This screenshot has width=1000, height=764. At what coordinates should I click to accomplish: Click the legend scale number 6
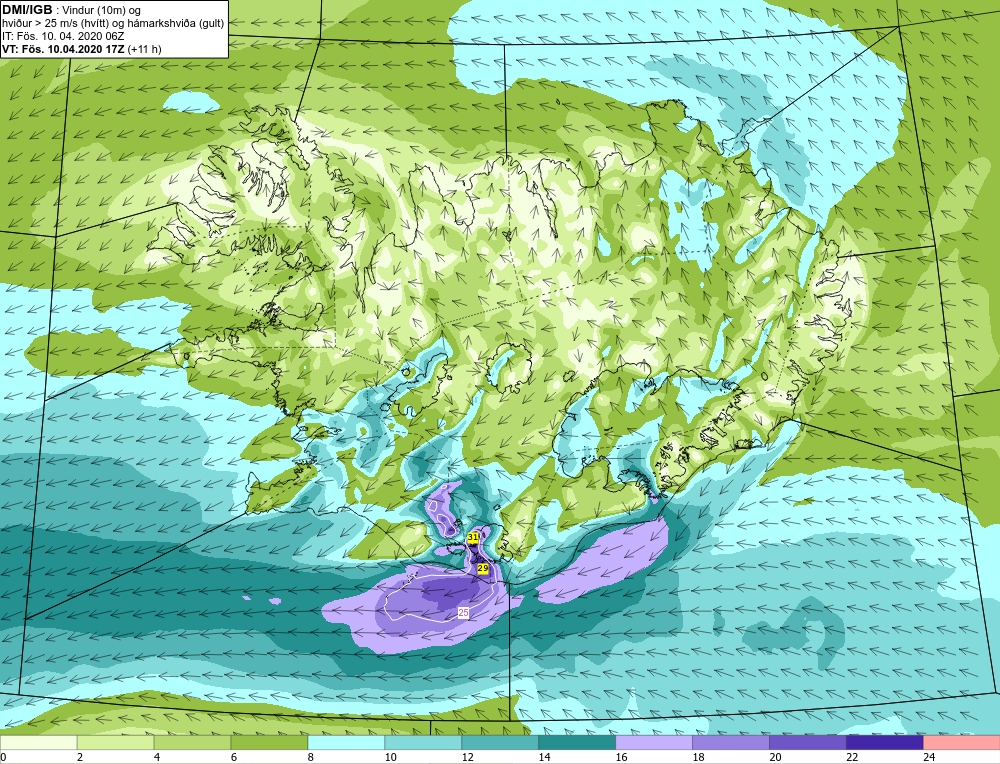(x=234, y=757)
